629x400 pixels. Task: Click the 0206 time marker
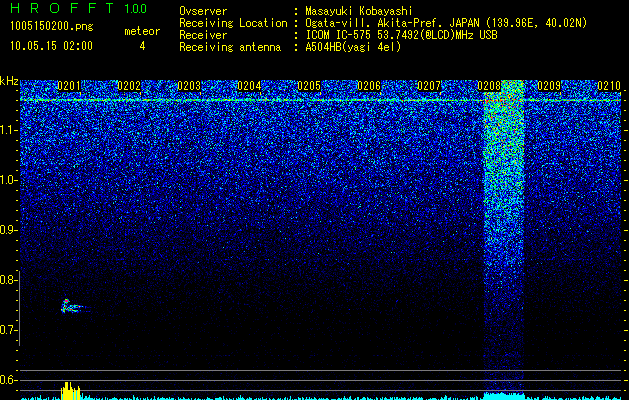click(x=369, y=86)
